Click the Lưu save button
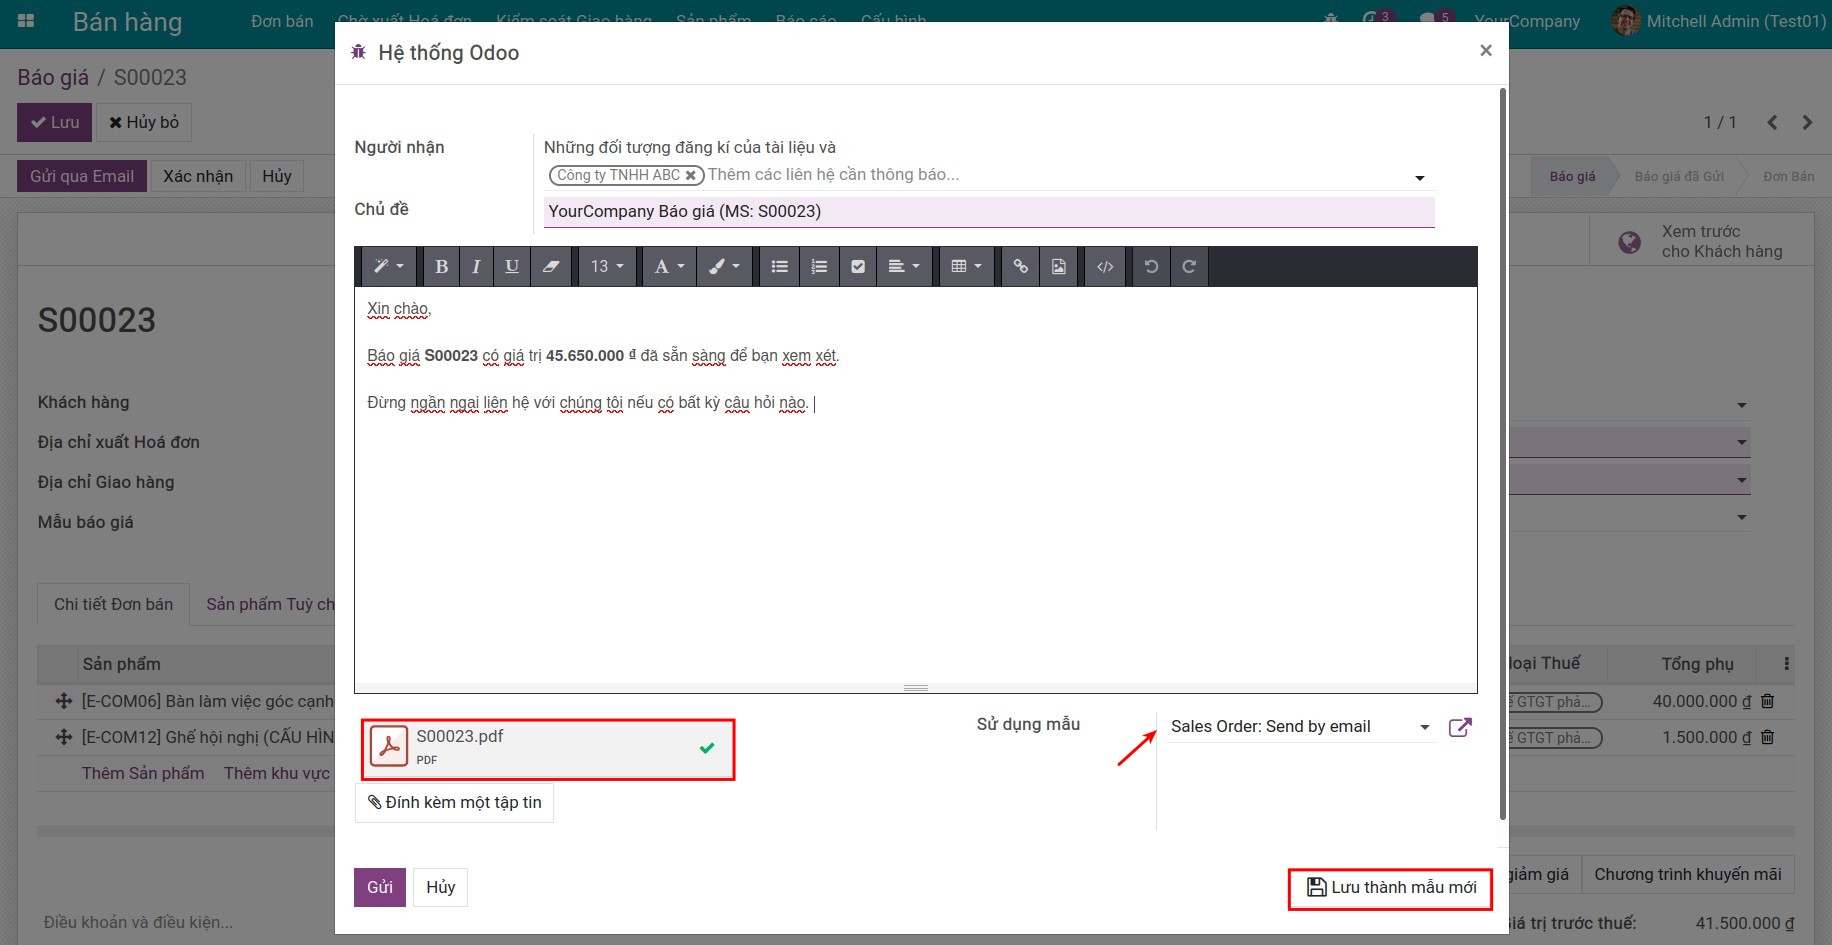 [55, 122]
